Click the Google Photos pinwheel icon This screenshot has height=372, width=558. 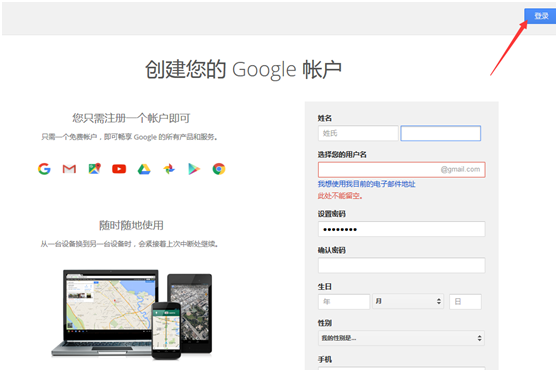click(x=169, y=169)
